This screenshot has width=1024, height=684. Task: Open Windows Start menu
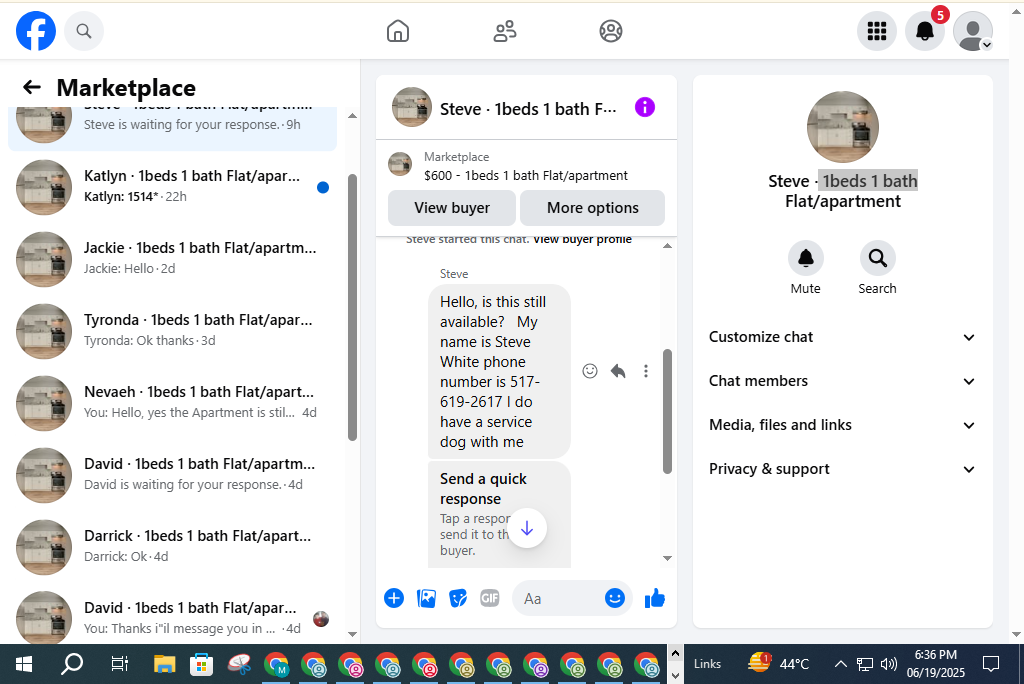point(24,664)
